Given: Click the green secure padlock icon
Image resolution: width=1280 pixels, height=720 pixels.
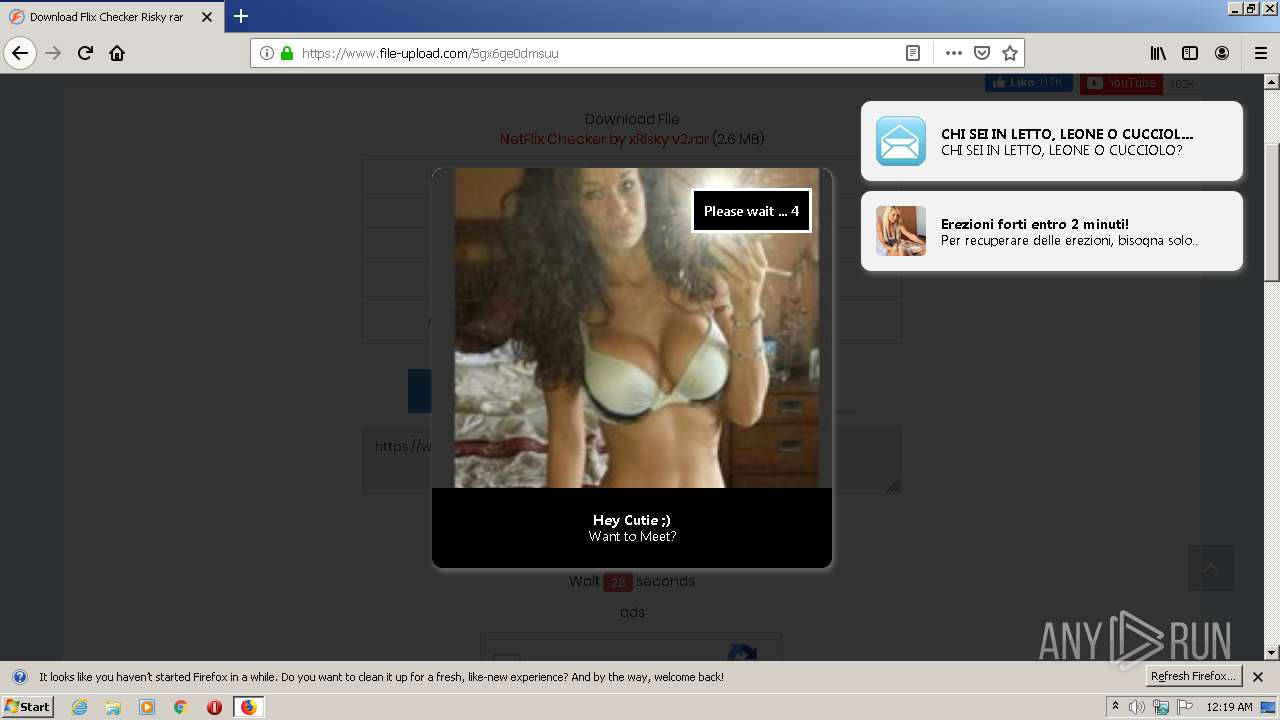Looking at the screenshot, I should coord(287,53).
